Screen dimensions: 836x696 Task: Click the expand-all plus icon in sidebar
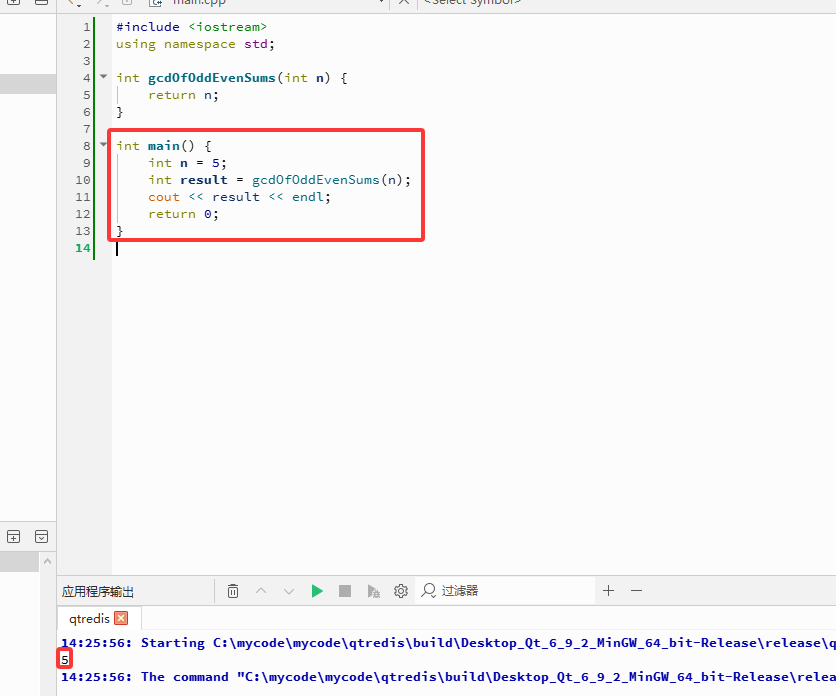(x=13, y=537)
